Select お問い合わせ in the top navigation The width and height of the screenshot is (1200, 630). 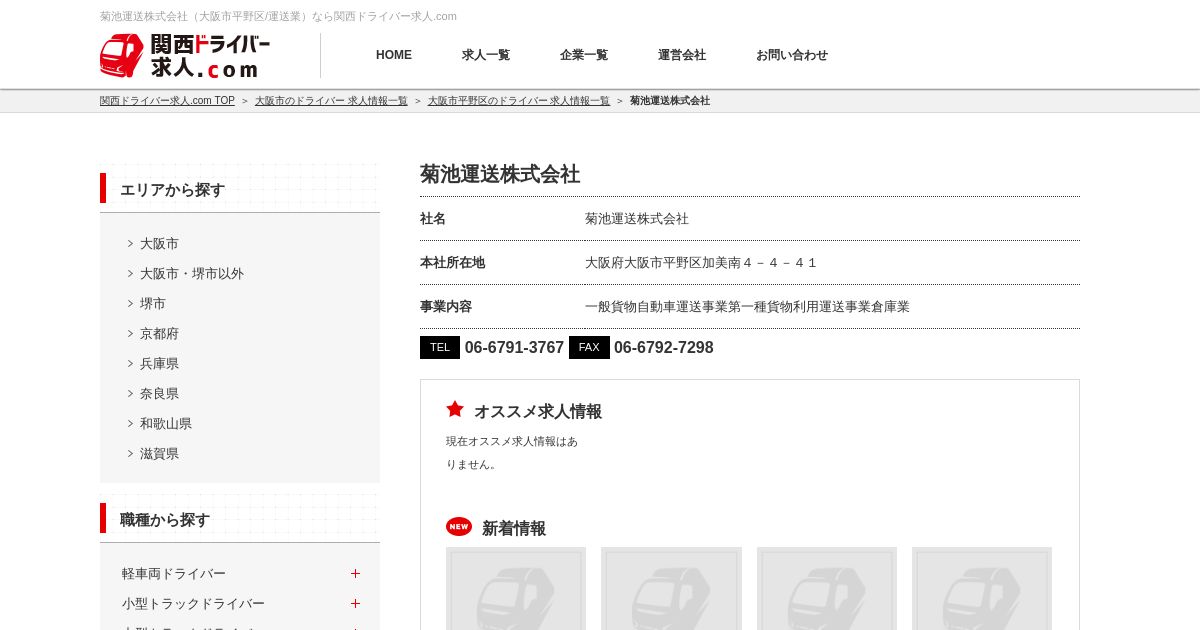tap(792, 55)
